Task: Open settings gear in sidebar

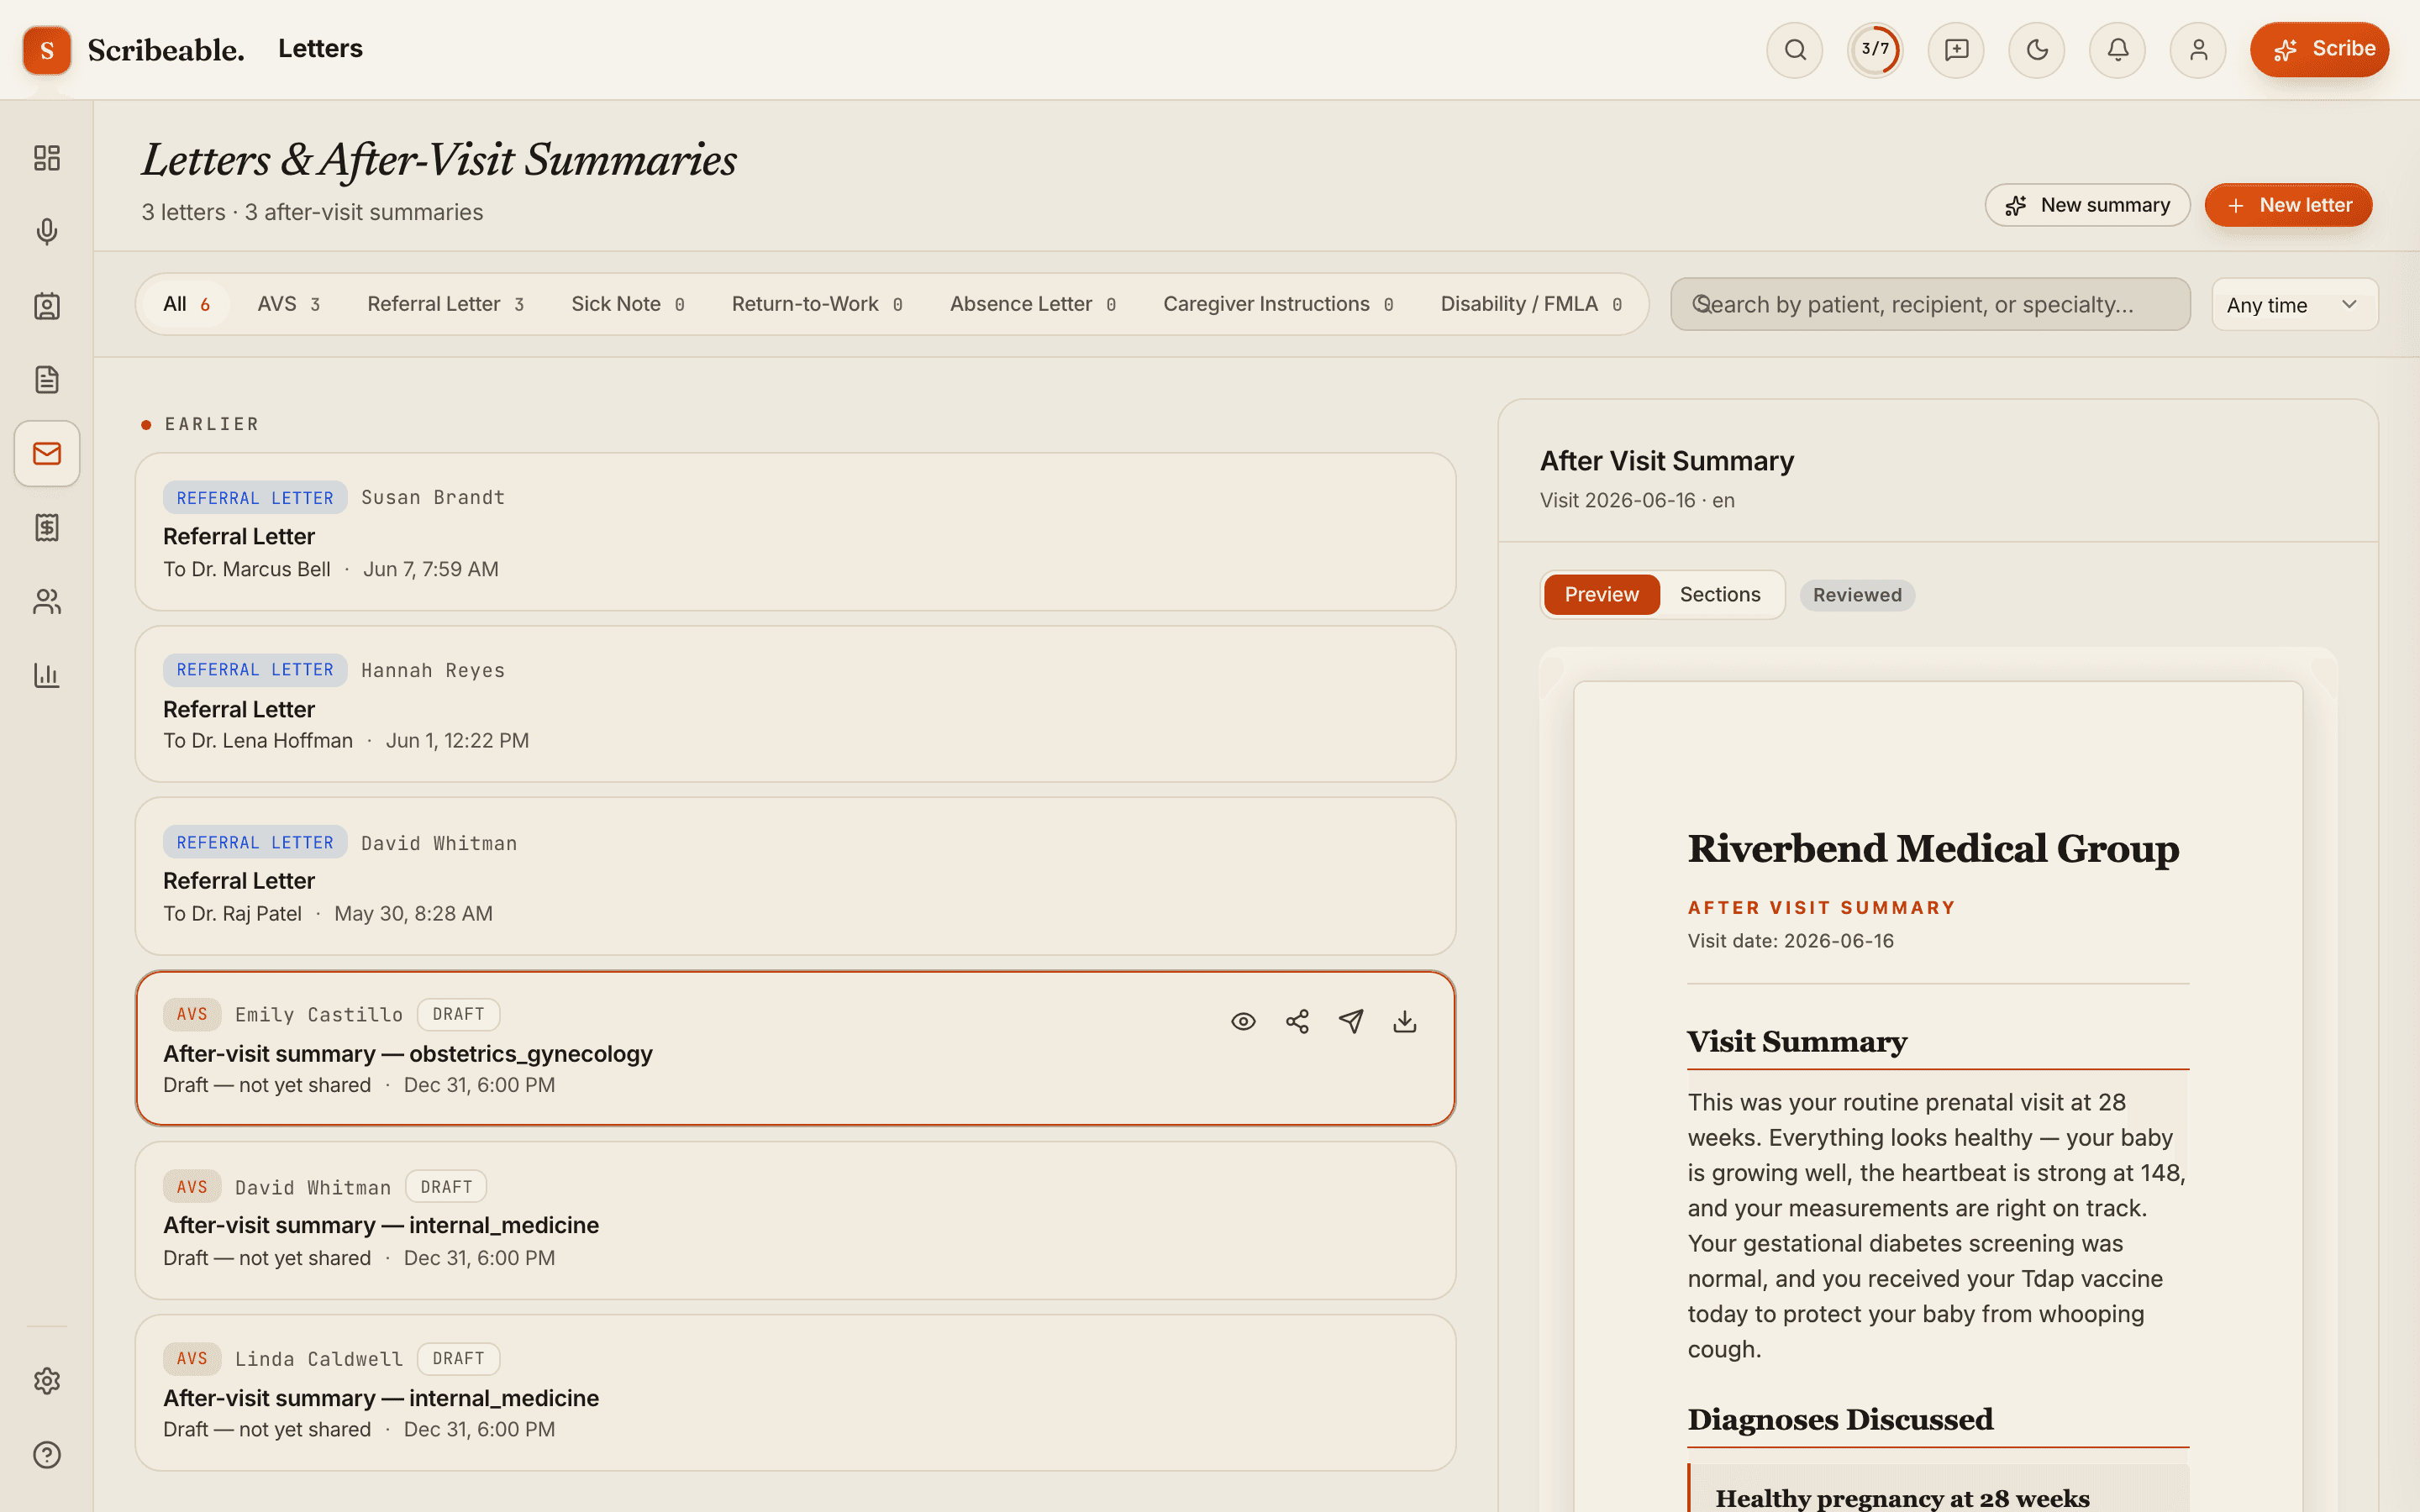Action: 47,1381
